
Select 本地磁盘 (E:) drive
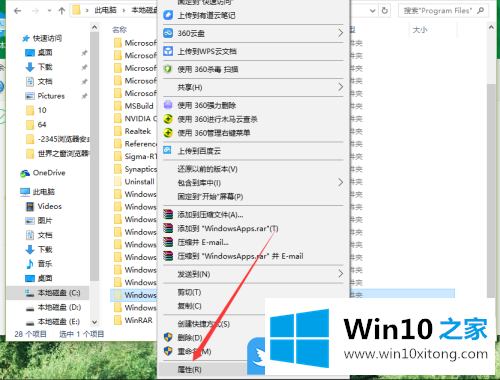[59, 322]
